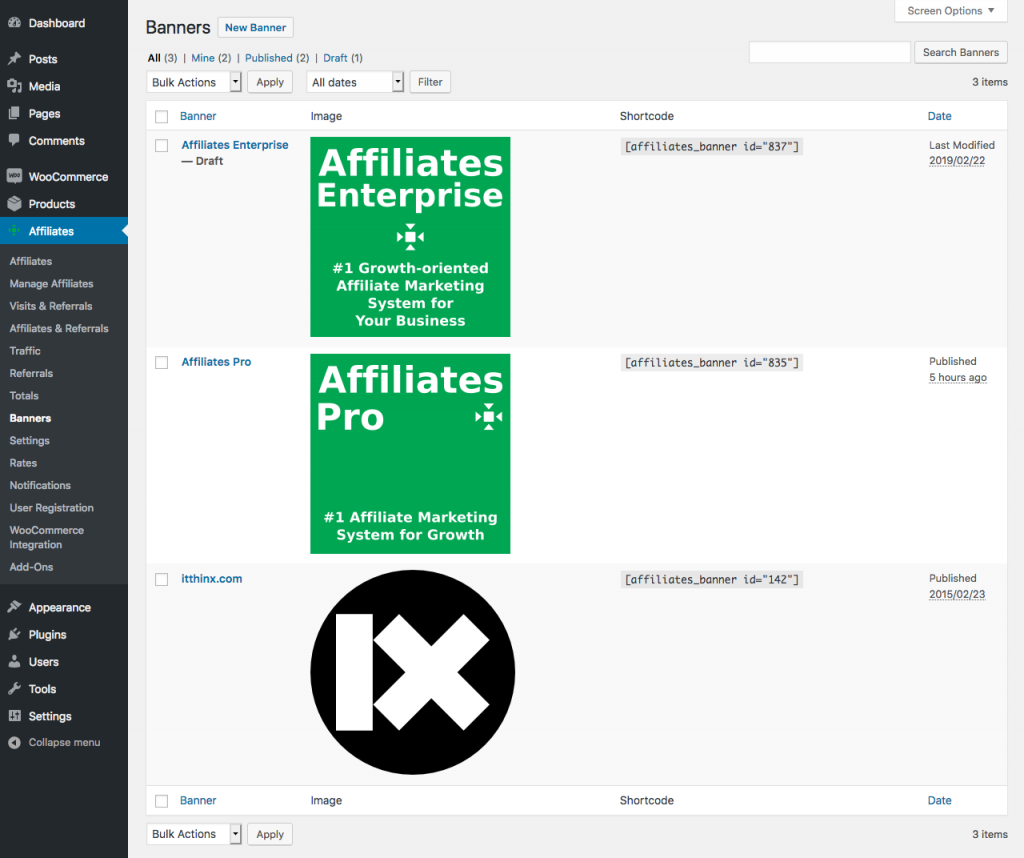The image size is (1024, 858).
Task: Expand the Screen Options panel
Action: 951,10
